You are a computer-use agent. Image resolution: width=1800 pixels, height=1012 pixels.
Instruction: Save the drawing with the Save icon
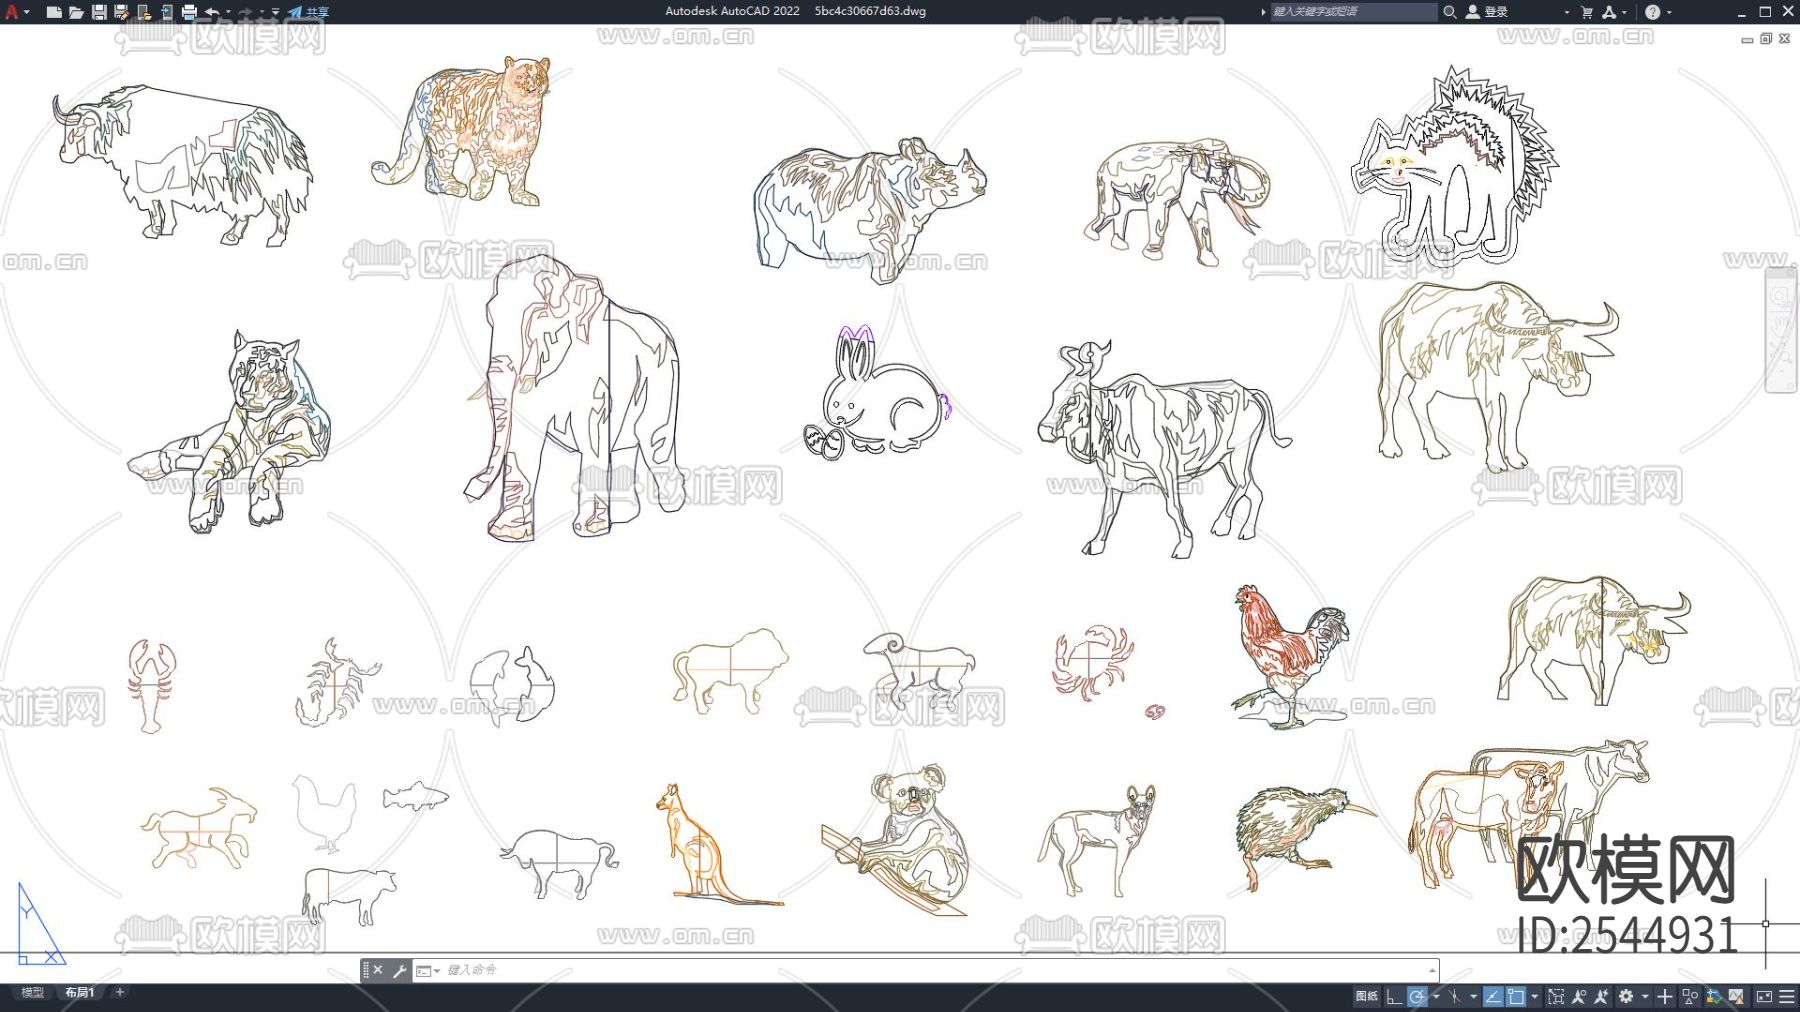pos(99,12)
